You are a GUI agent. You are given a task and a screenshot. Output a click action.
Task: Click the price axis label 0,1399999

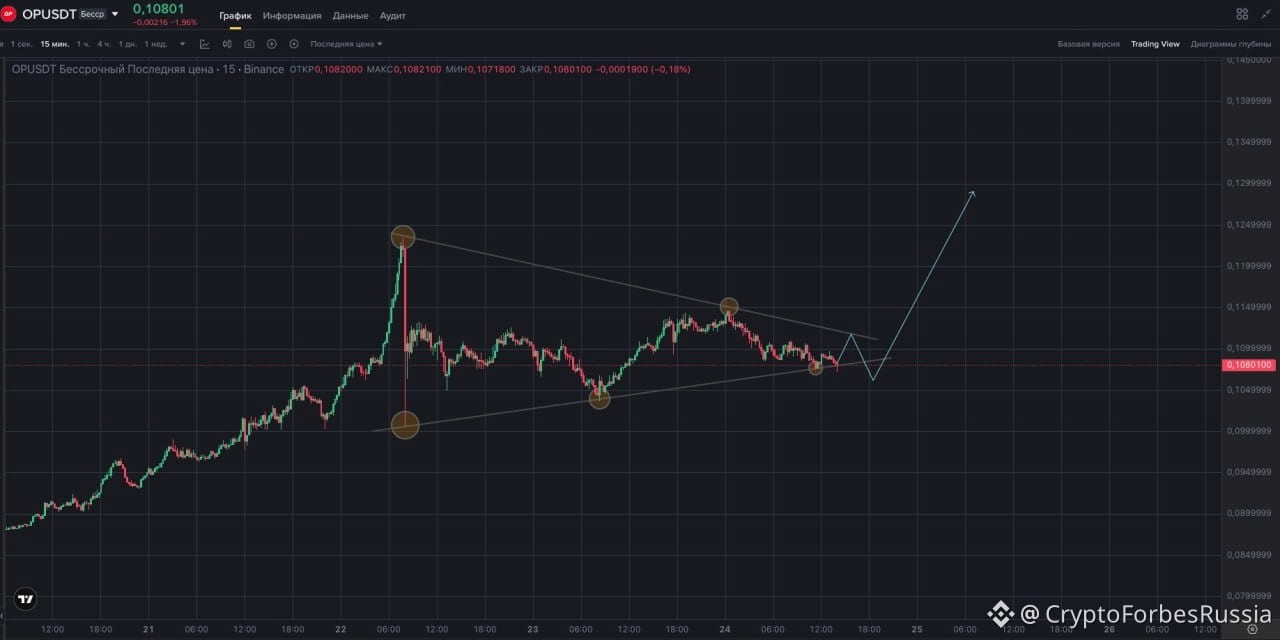1248,101
